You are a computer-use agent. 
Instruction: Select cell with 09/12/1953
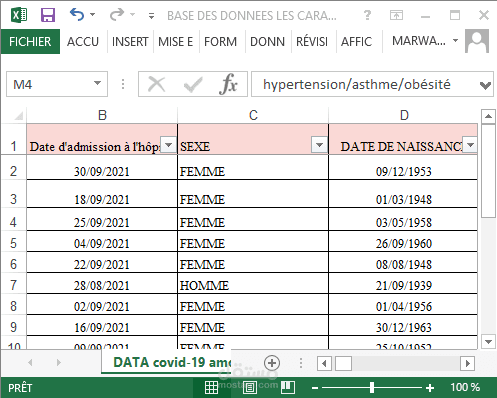click(x=403, y=167)
